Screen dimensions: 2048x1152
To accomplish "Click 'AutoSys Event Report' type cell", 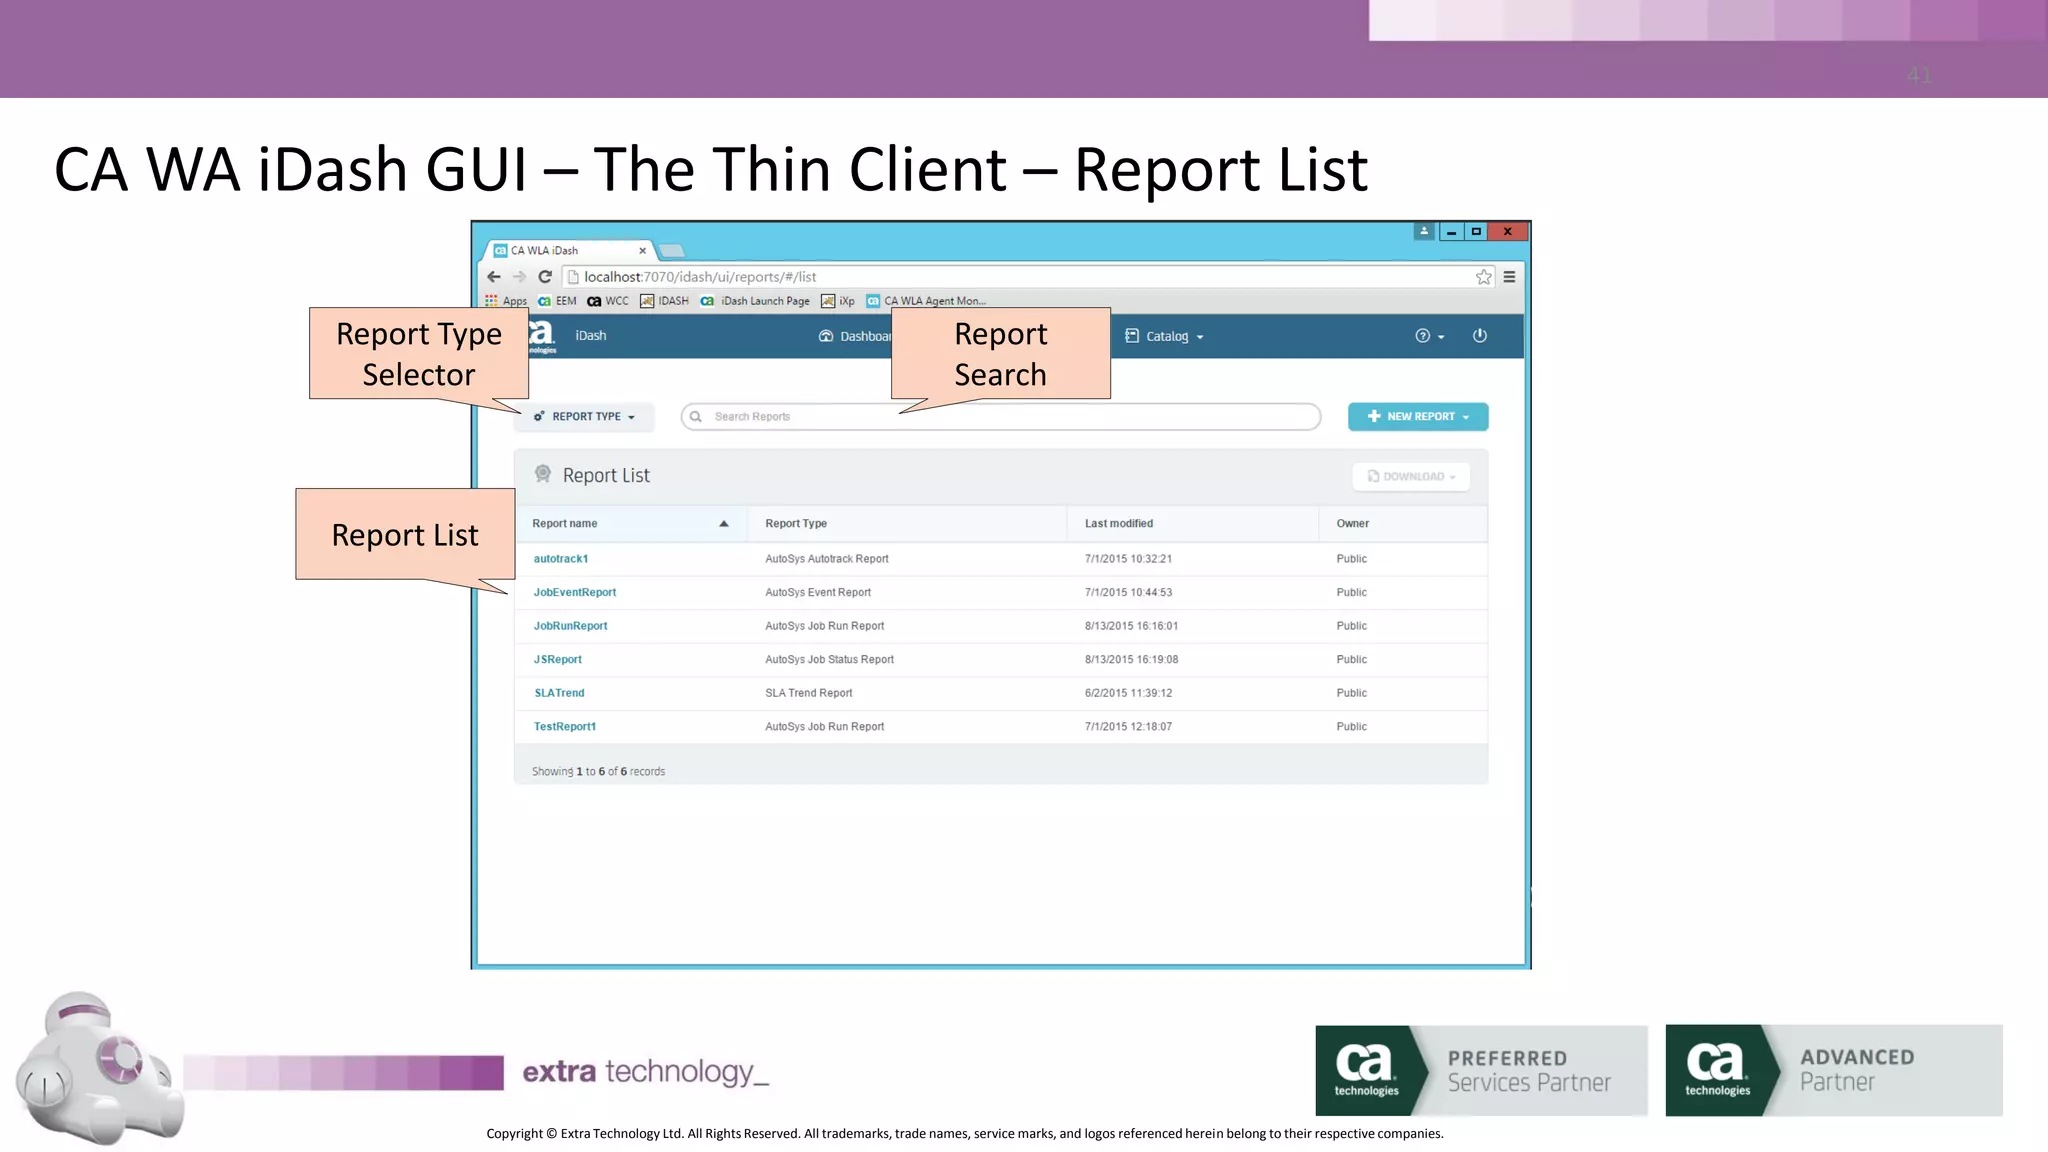I will pyautogui.click(x=818, y=593).
